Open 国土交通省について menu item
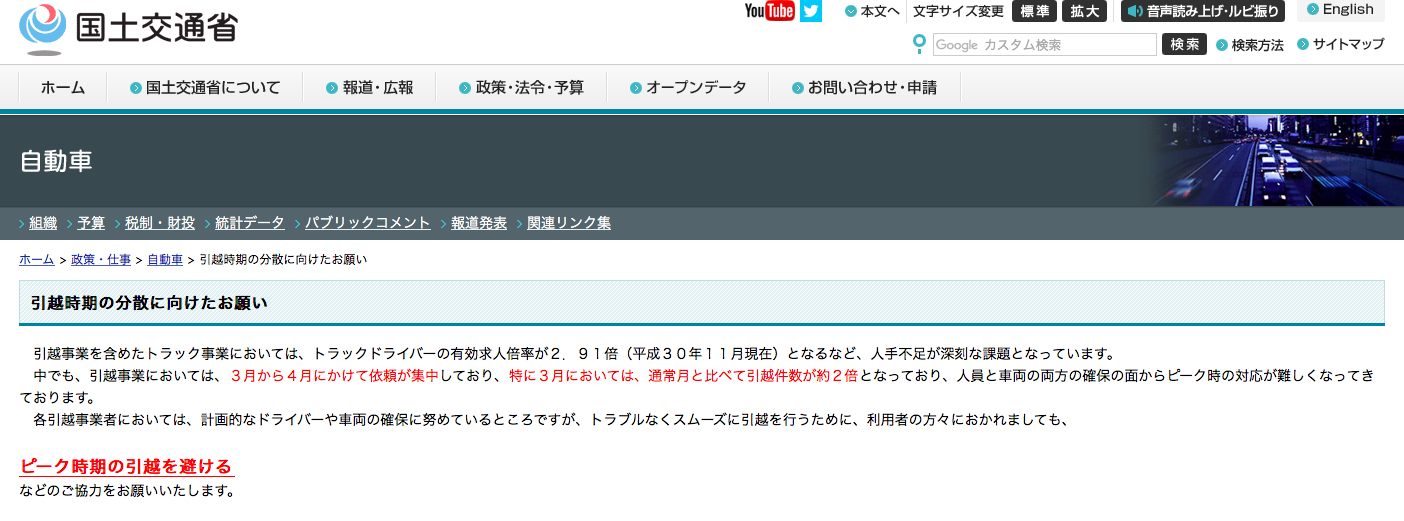 coord(205,88)
